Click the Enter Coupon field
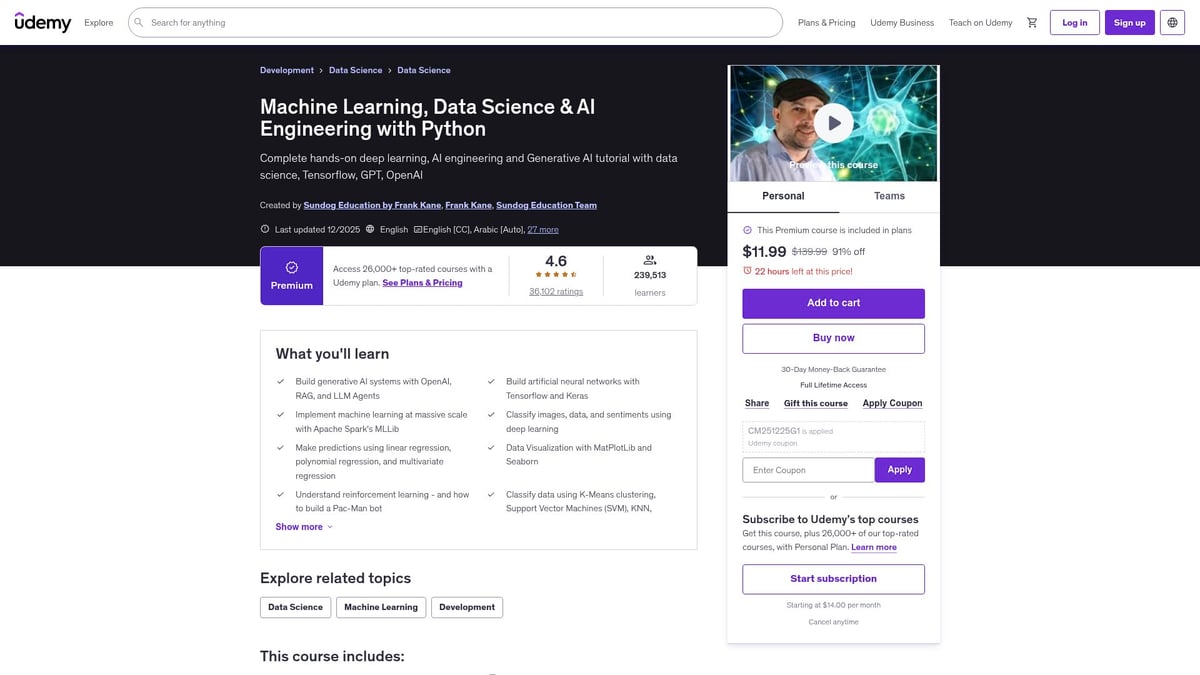Screen dimensions: 1200x675 (808, 470)
